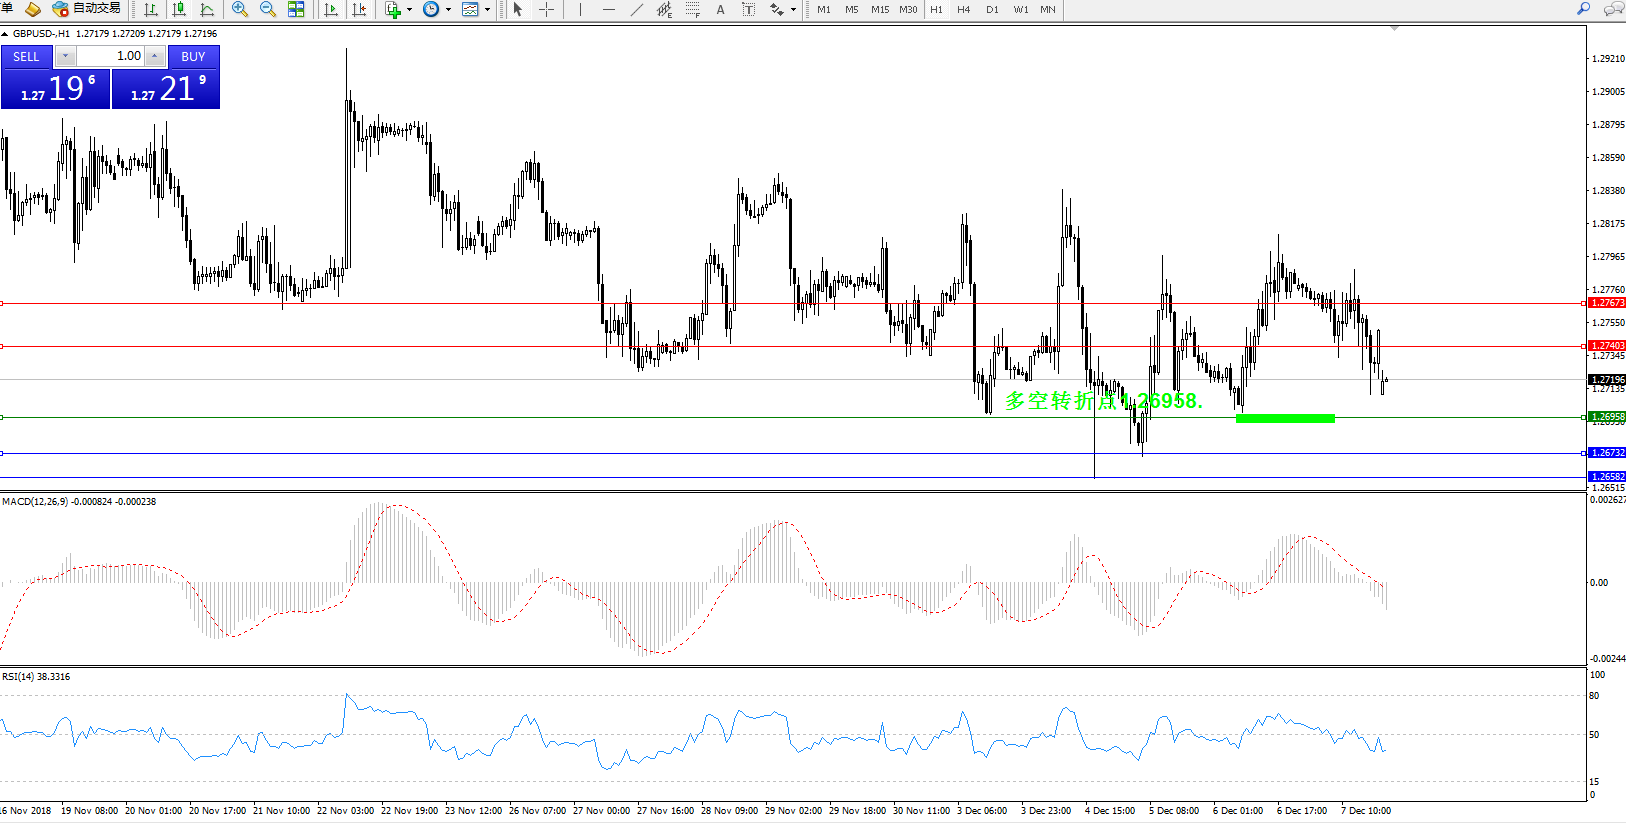Viewport: 1626px width, 823px height.
Task: Click the Zoom In magnifier icon
Action: coord(240,9)
